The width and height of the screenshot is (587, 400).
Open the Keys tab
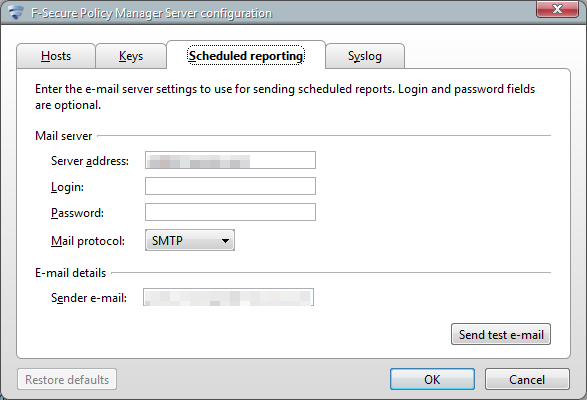click(x=131, y=56)
